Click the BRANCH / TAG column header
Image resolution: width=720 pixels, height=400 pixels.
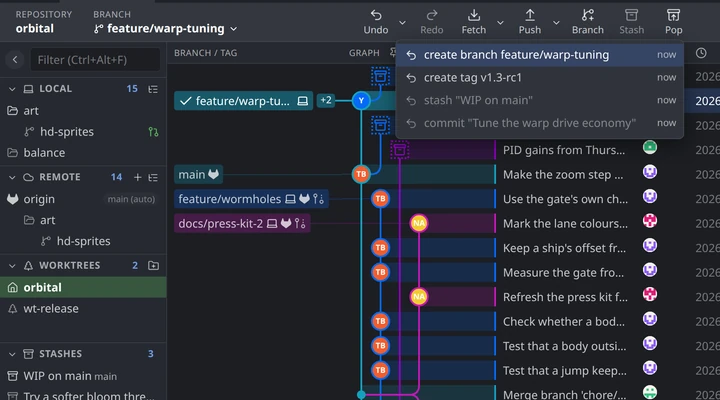(x=205, y=53)
